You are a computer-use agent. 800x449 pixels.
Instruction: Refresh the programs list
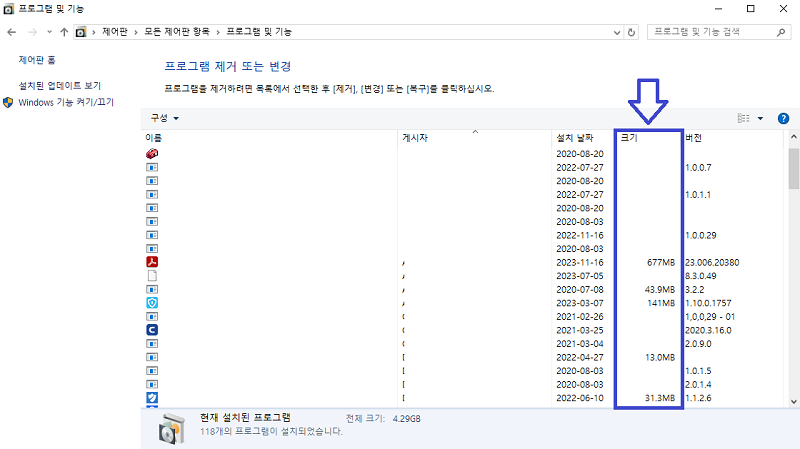tap(631, 32)
